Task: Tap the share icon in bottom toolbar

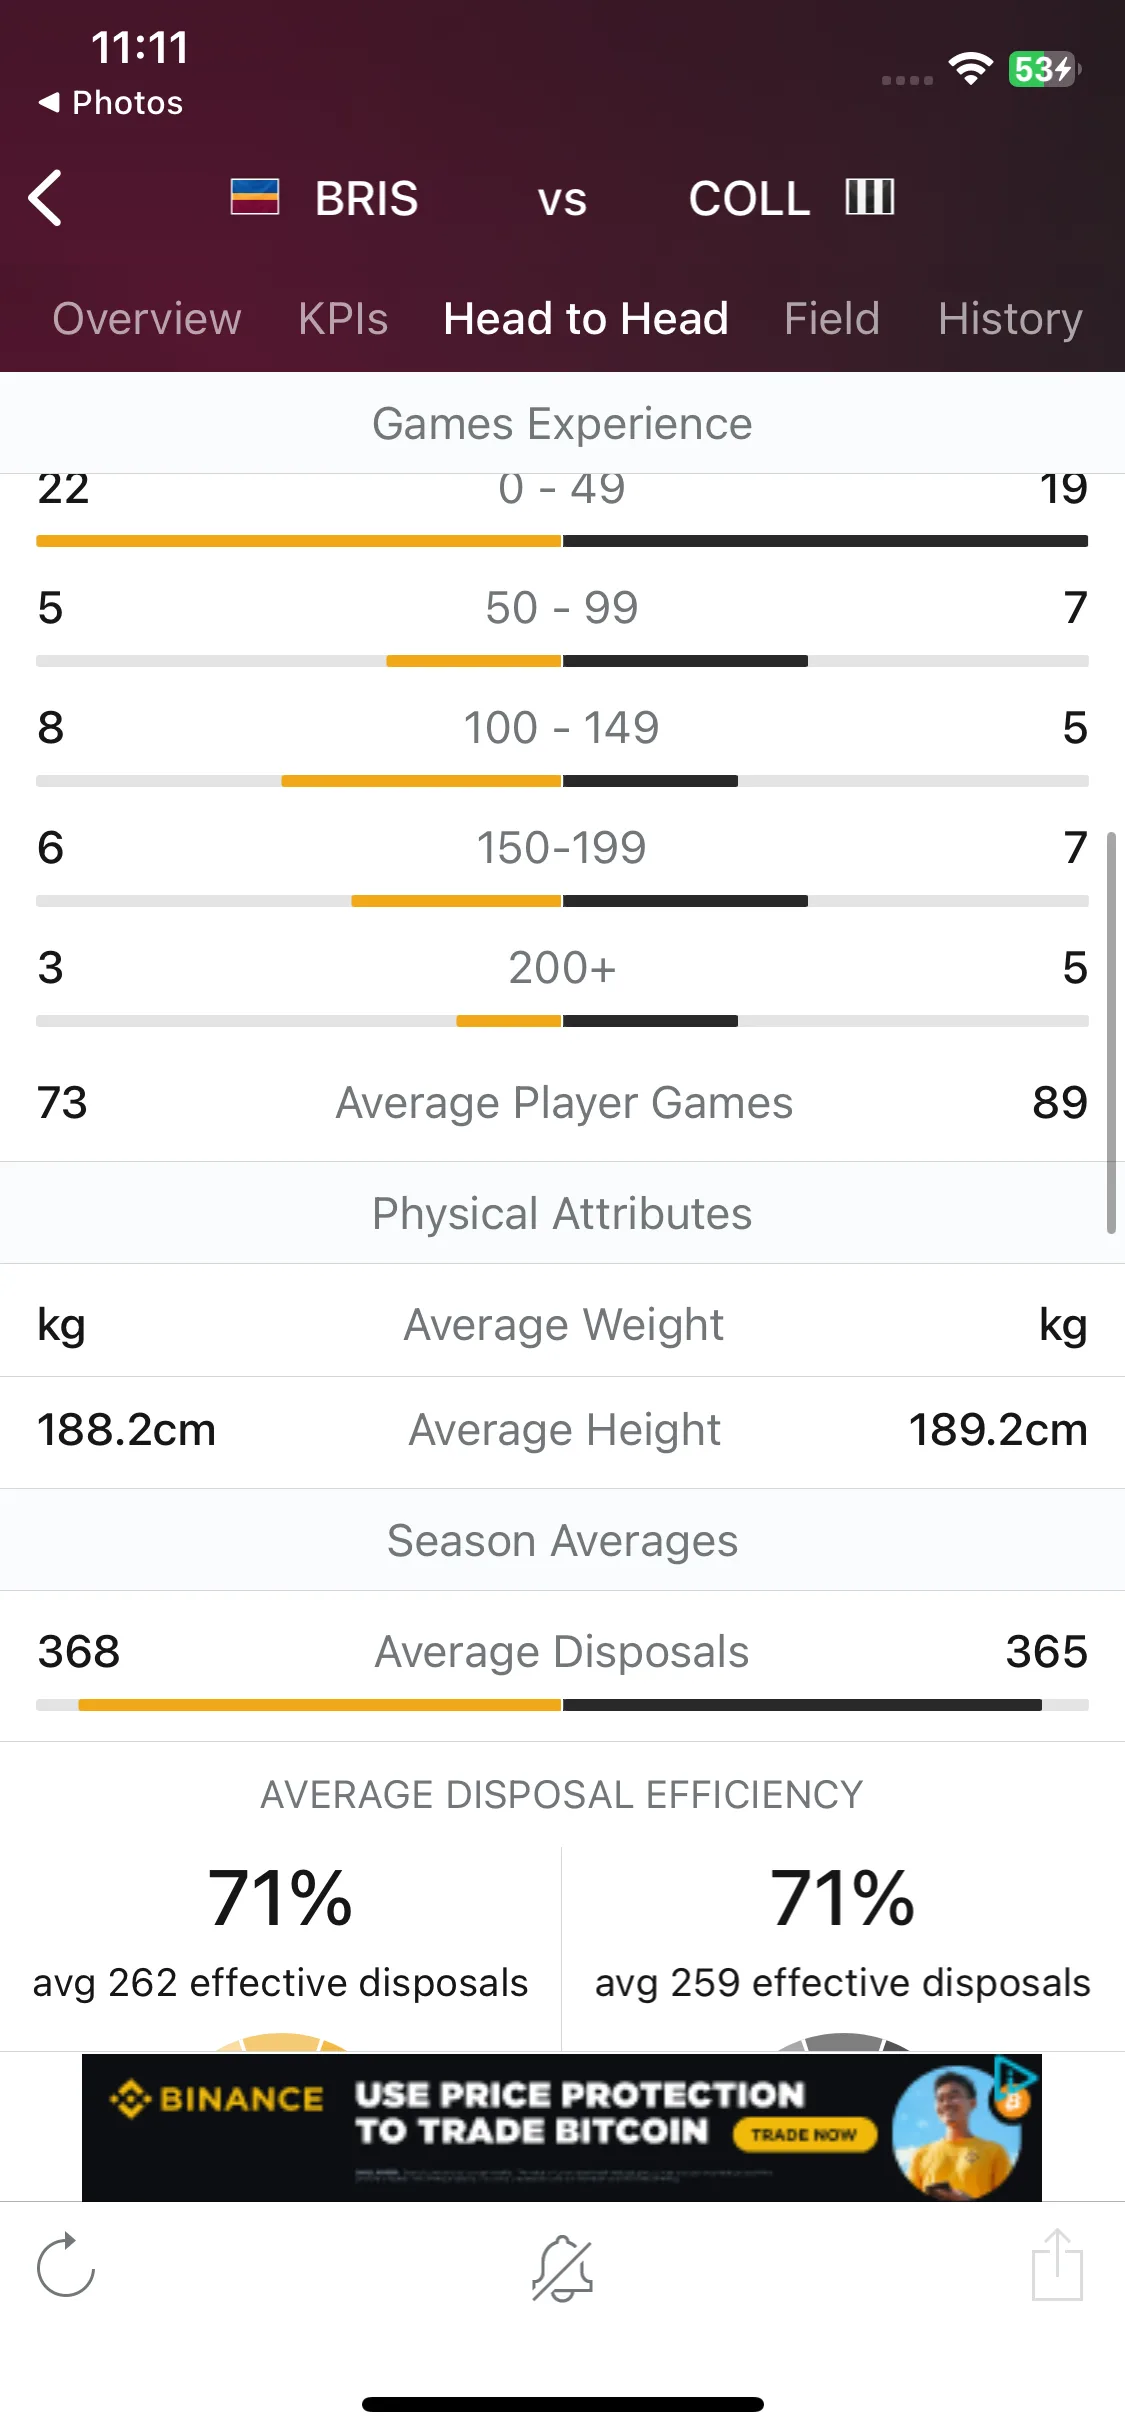Action: [x=1057, y=2265]
